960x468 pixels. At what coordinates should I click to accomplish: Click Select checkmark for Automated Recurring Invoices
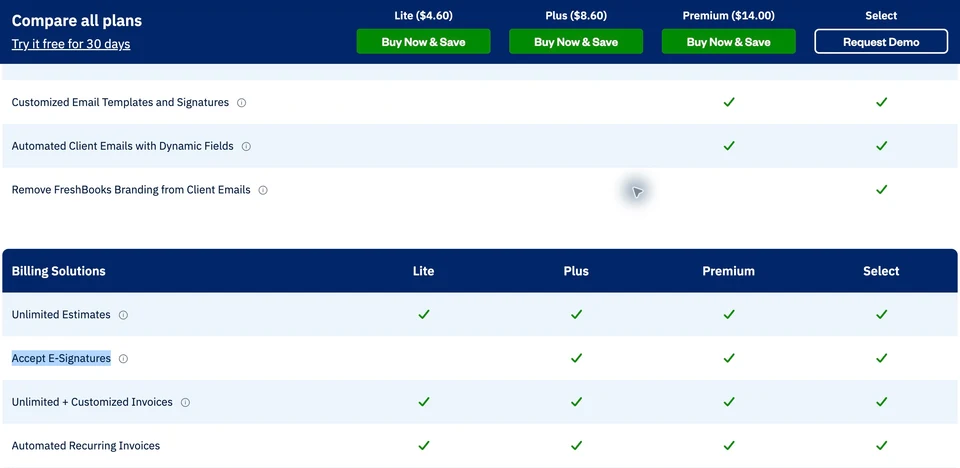pyautogui.click(x=881, y=445)
